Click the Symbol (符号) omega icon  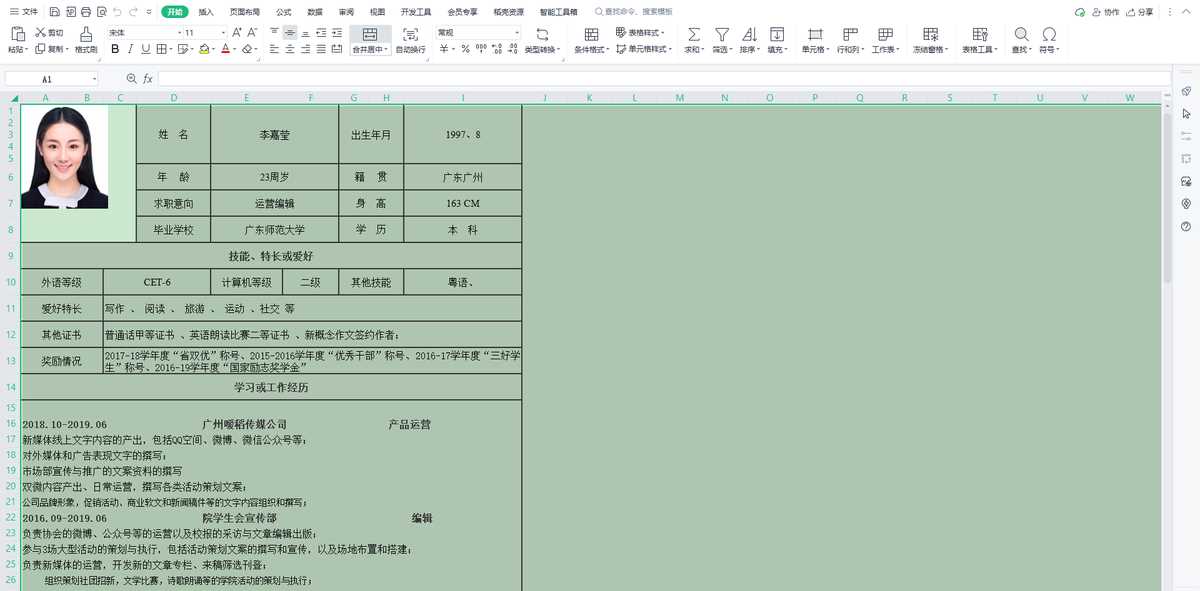(1049, 35)
